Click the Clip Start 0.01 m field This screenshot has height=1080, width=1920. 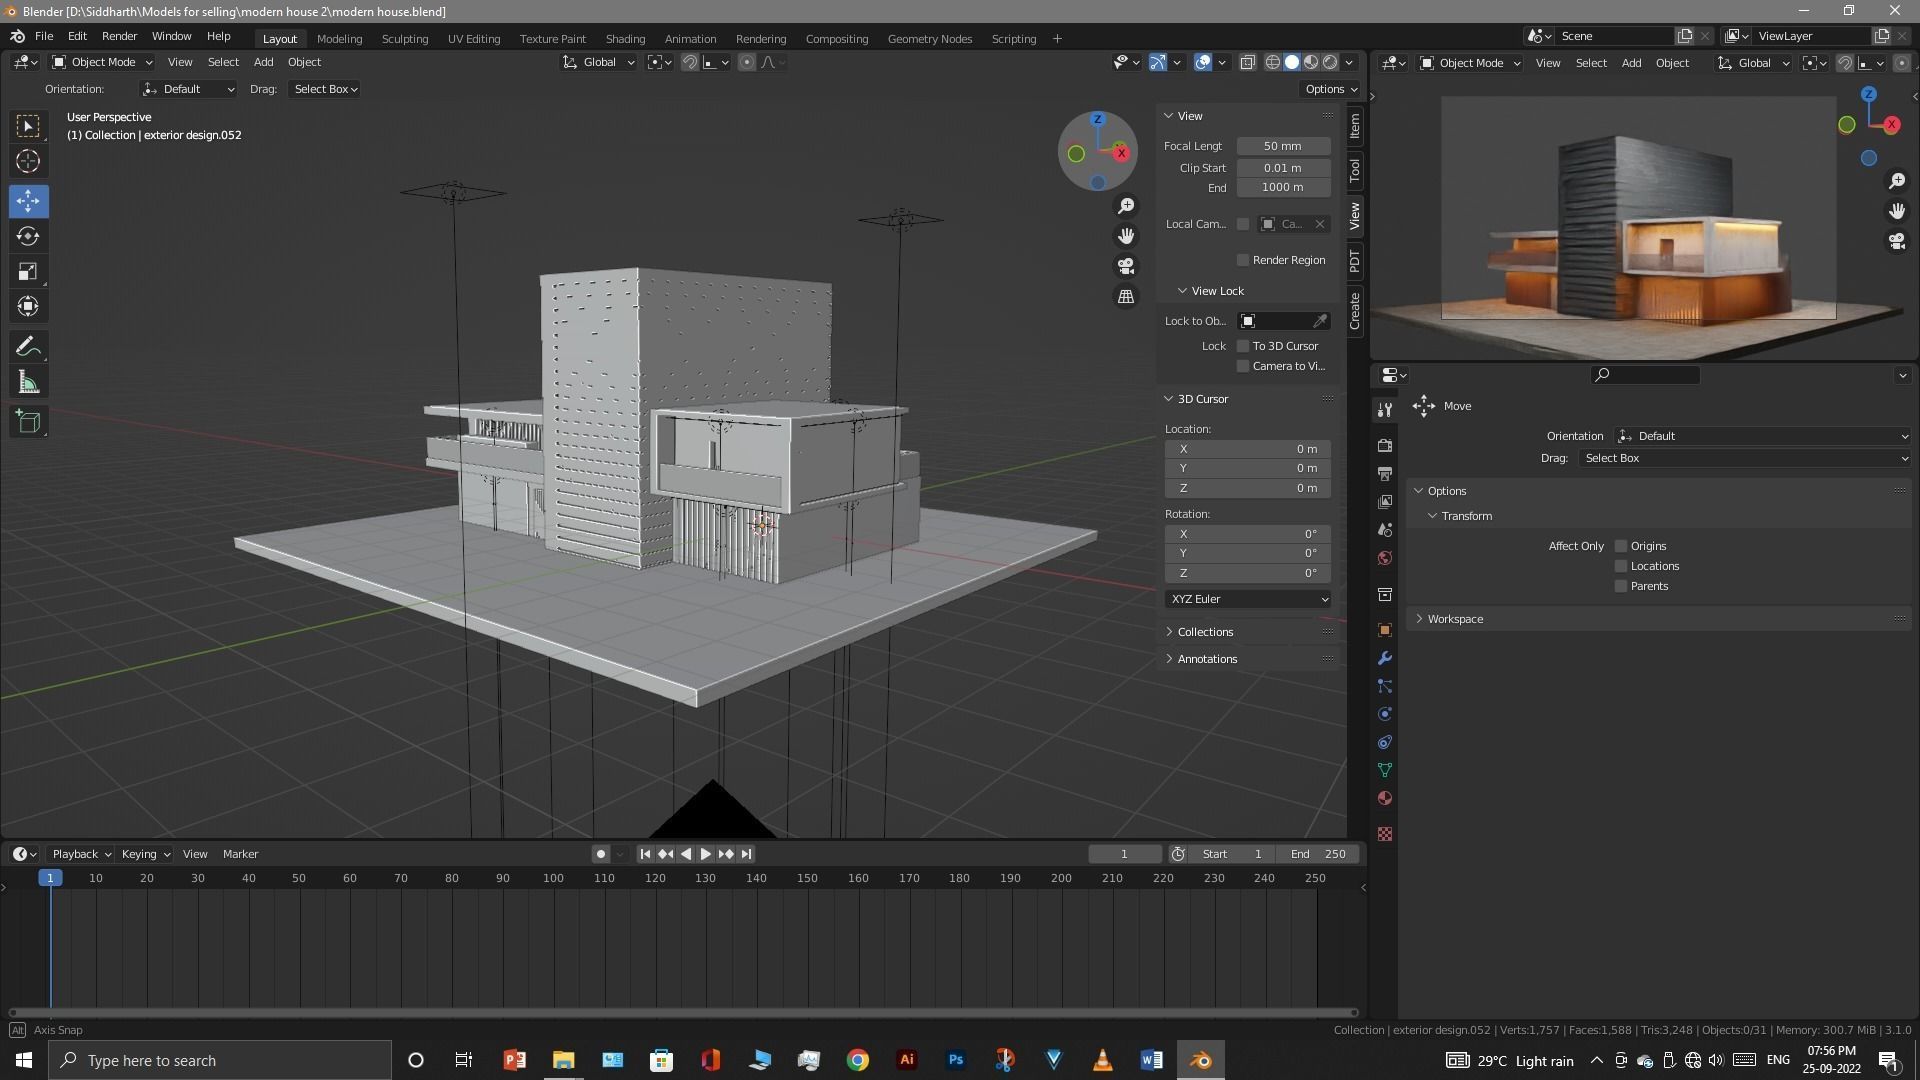1283,168
